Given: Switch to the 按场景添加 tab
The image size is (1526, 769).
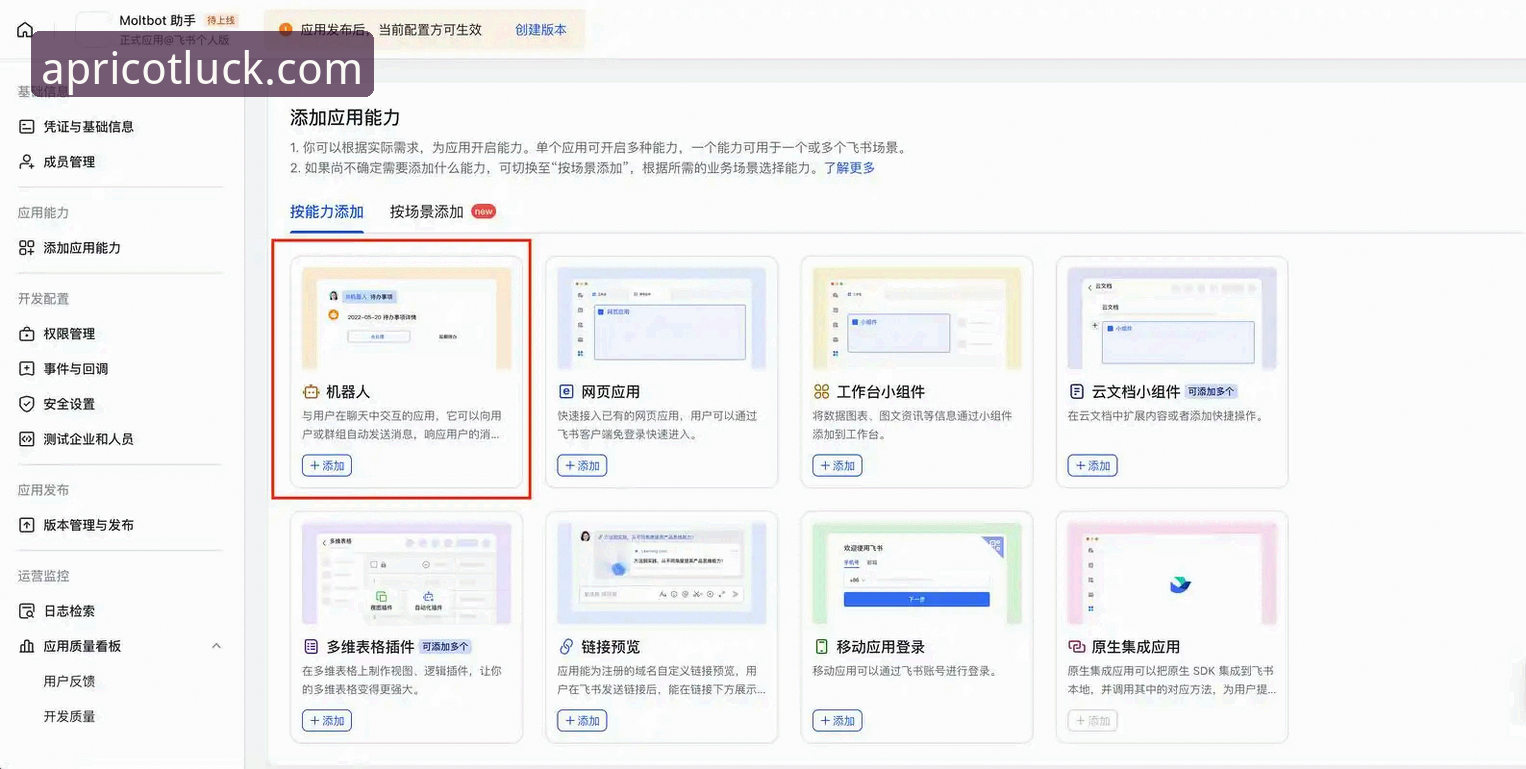Looking at the screenshot, I should 427,212.
